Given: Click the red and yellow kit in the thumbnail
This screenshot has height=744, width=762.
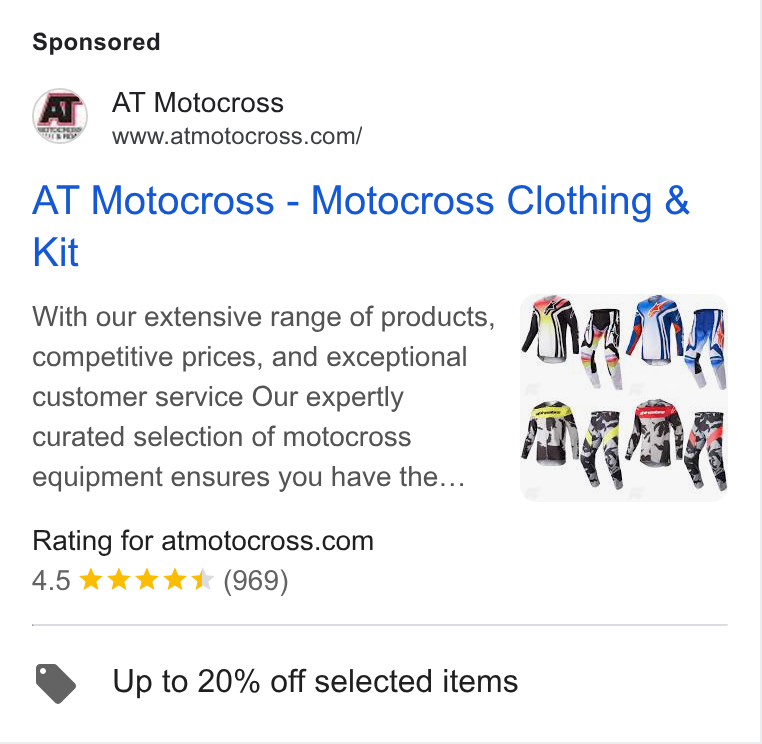Looking at the screenshot, I should tap(572, 341).
